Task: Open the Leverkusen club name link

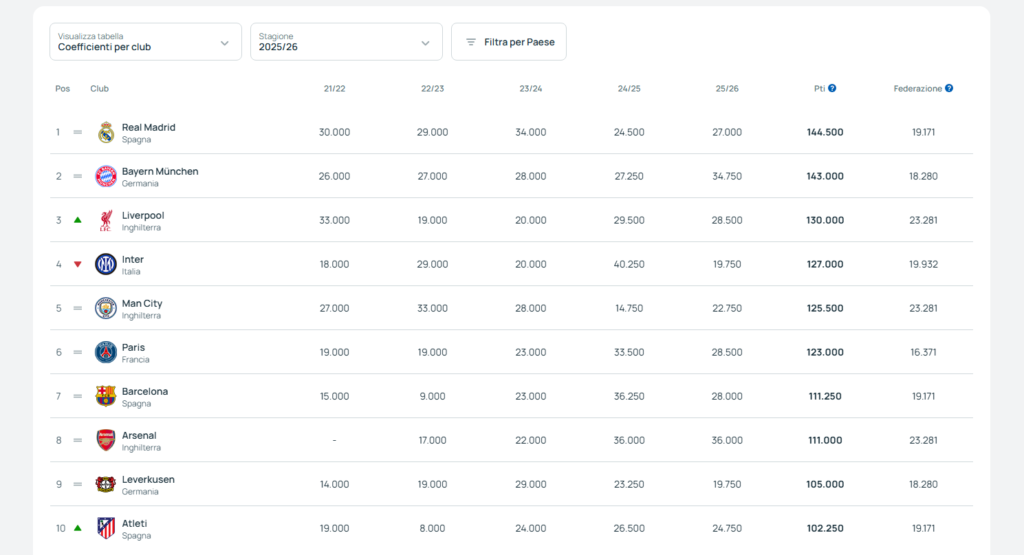Action: pos(148,479)
